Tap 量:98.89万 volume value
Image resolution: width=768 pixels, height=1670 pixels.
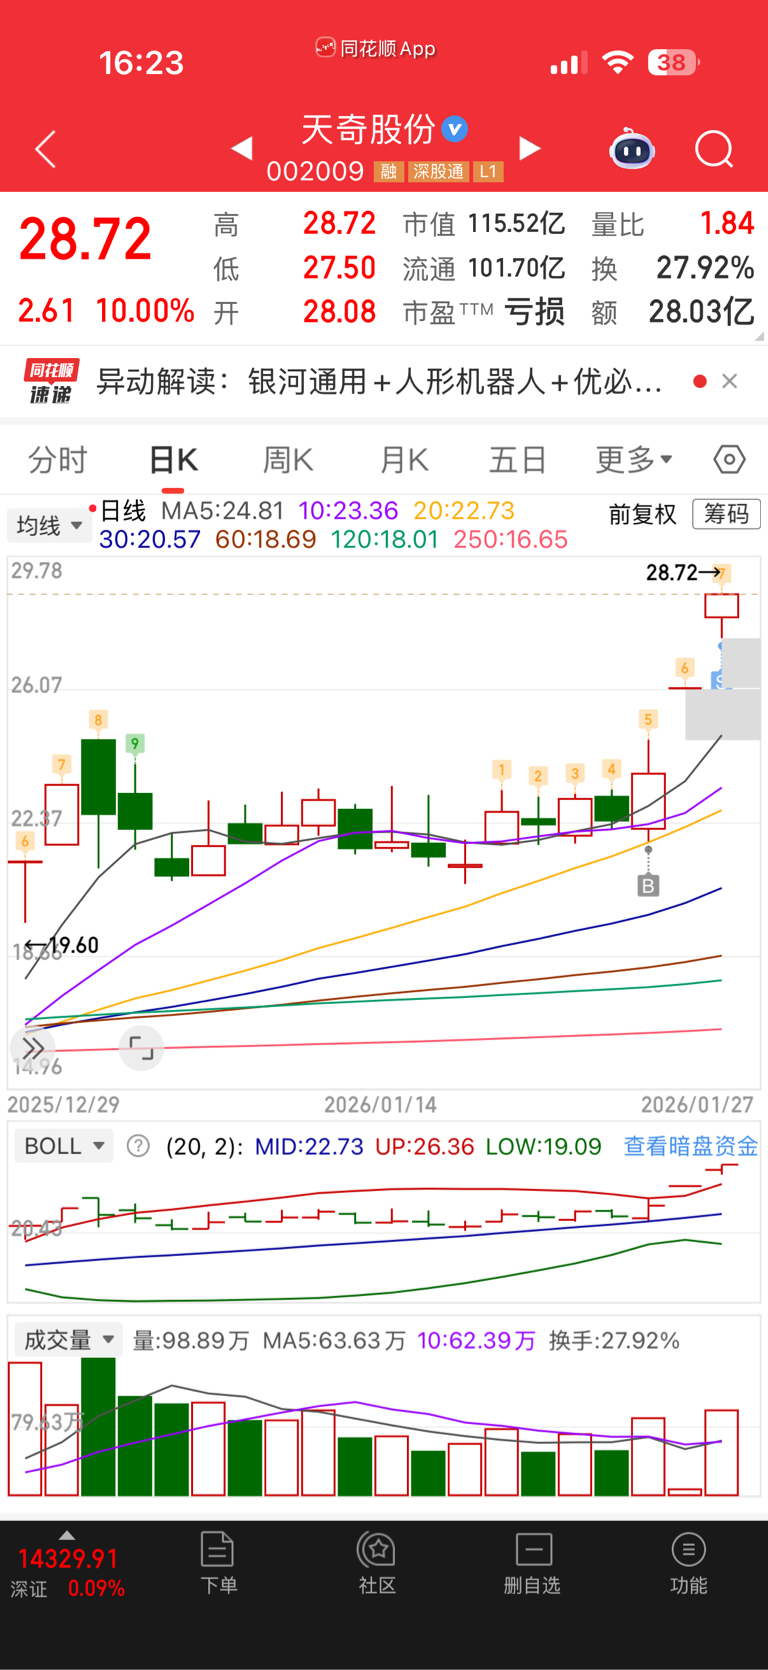[x=191, y=1340]
